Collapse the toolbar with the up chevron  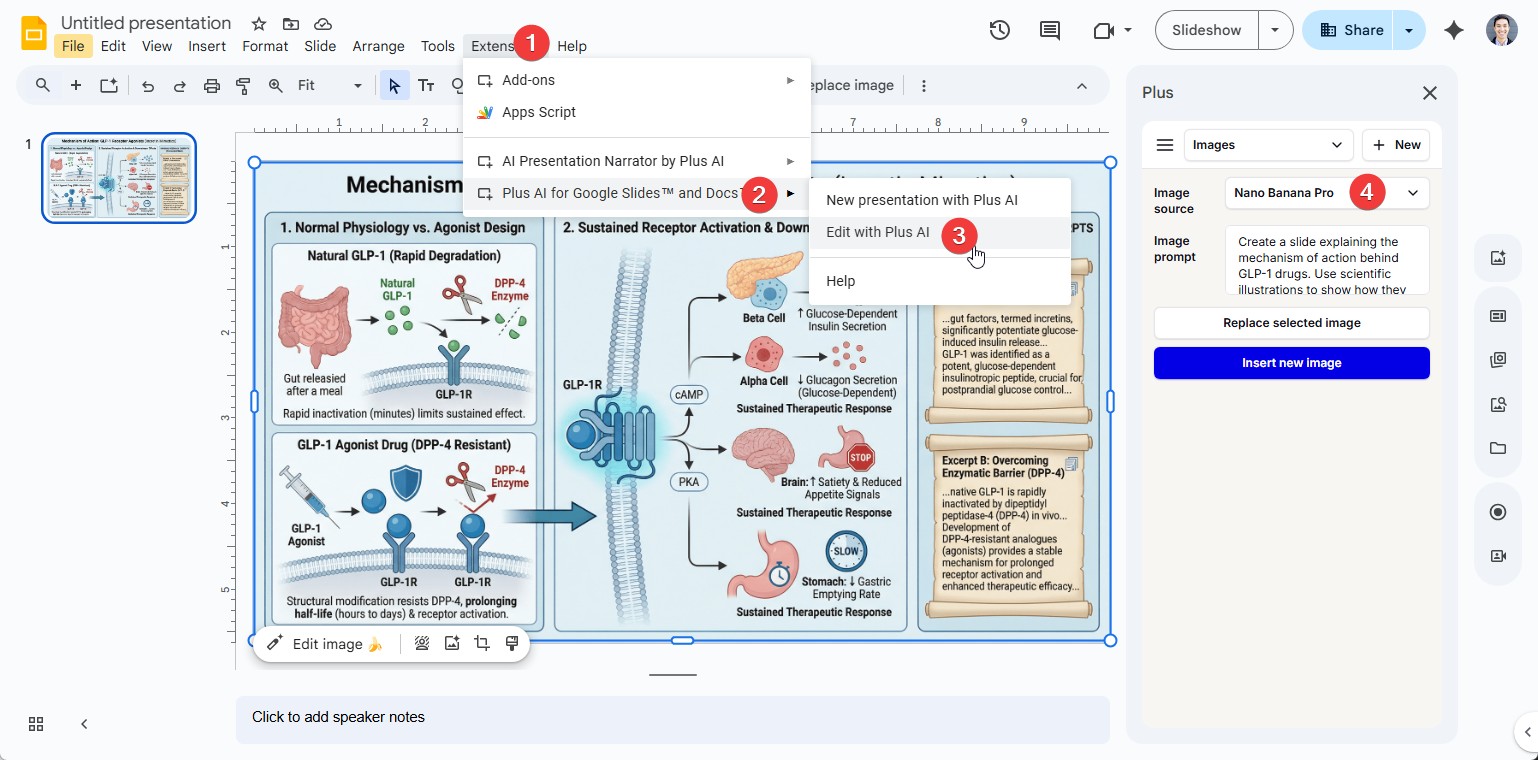click(1081, 86)
